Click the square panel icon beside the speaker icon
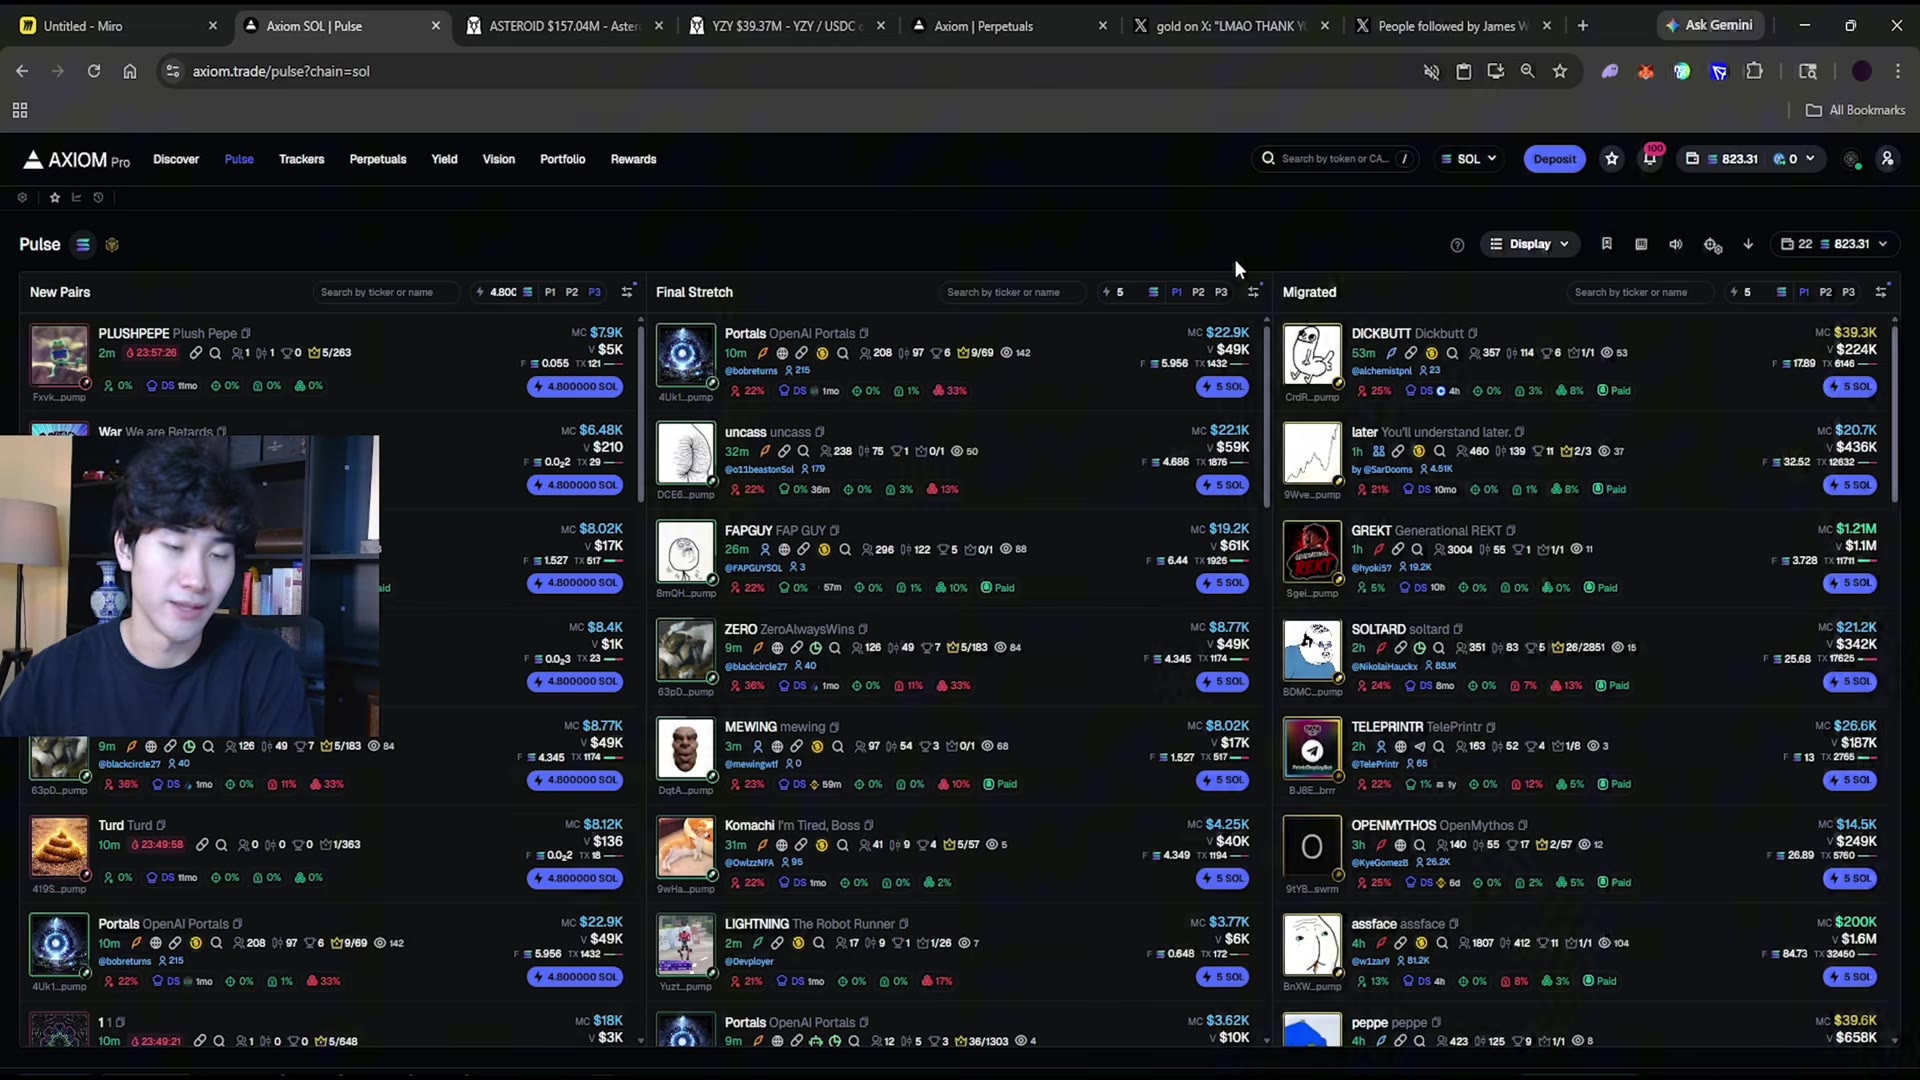The width and height of the screenshot is (1920, 1080). (x=1641, y=244)
